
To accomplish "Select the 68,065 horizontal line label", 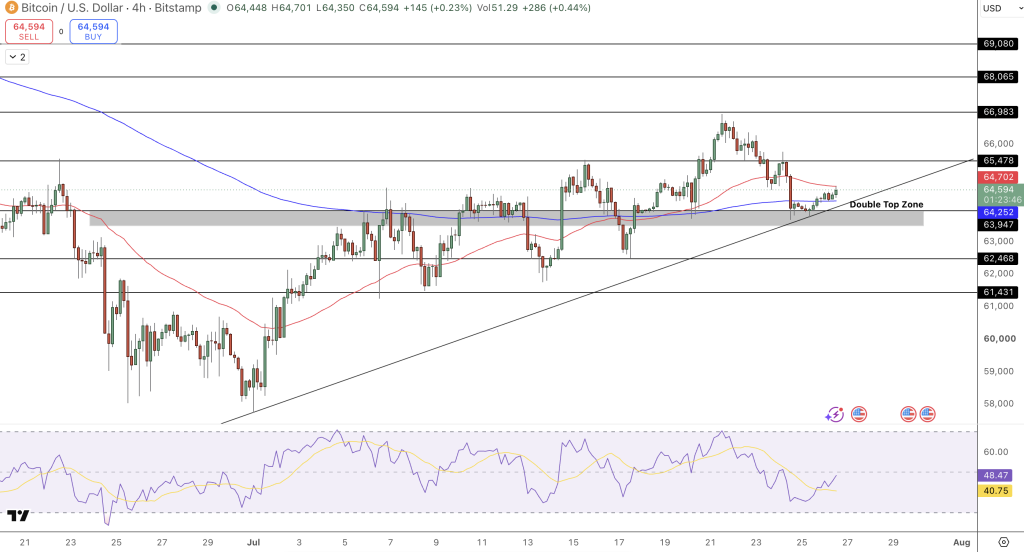I will (998, 76).
